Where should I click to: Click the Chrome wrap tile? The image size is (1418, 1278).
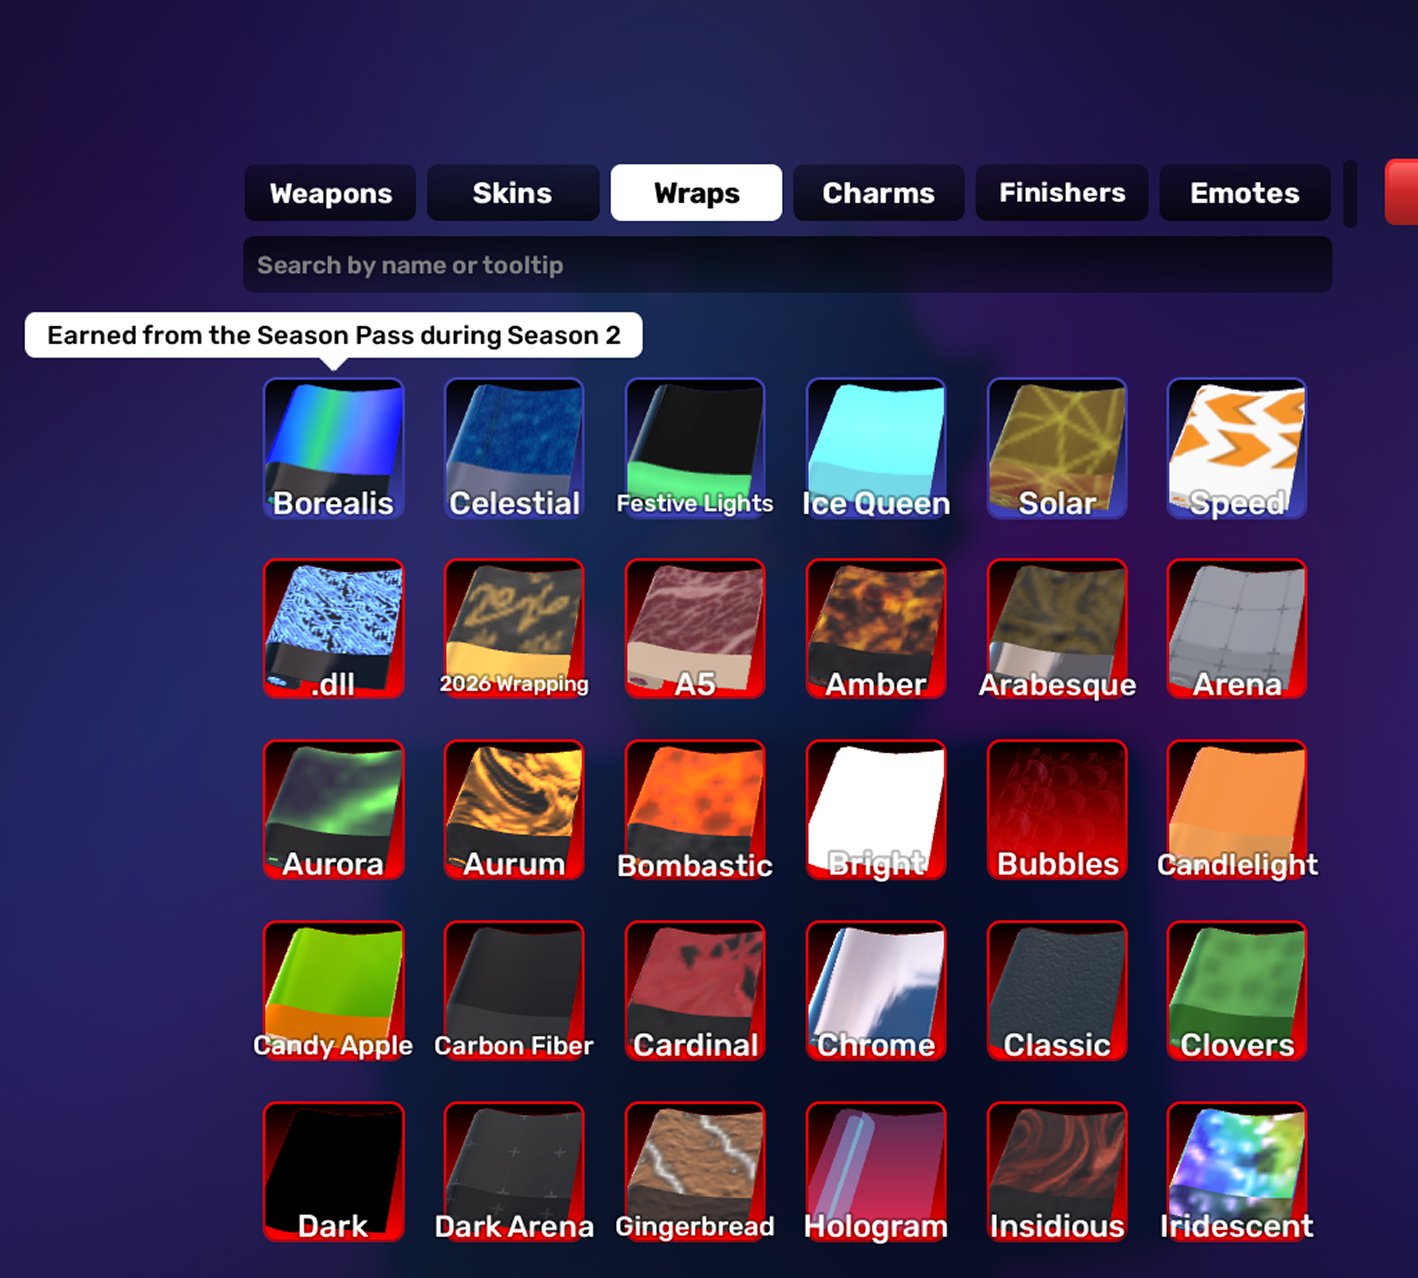[876, 991]
